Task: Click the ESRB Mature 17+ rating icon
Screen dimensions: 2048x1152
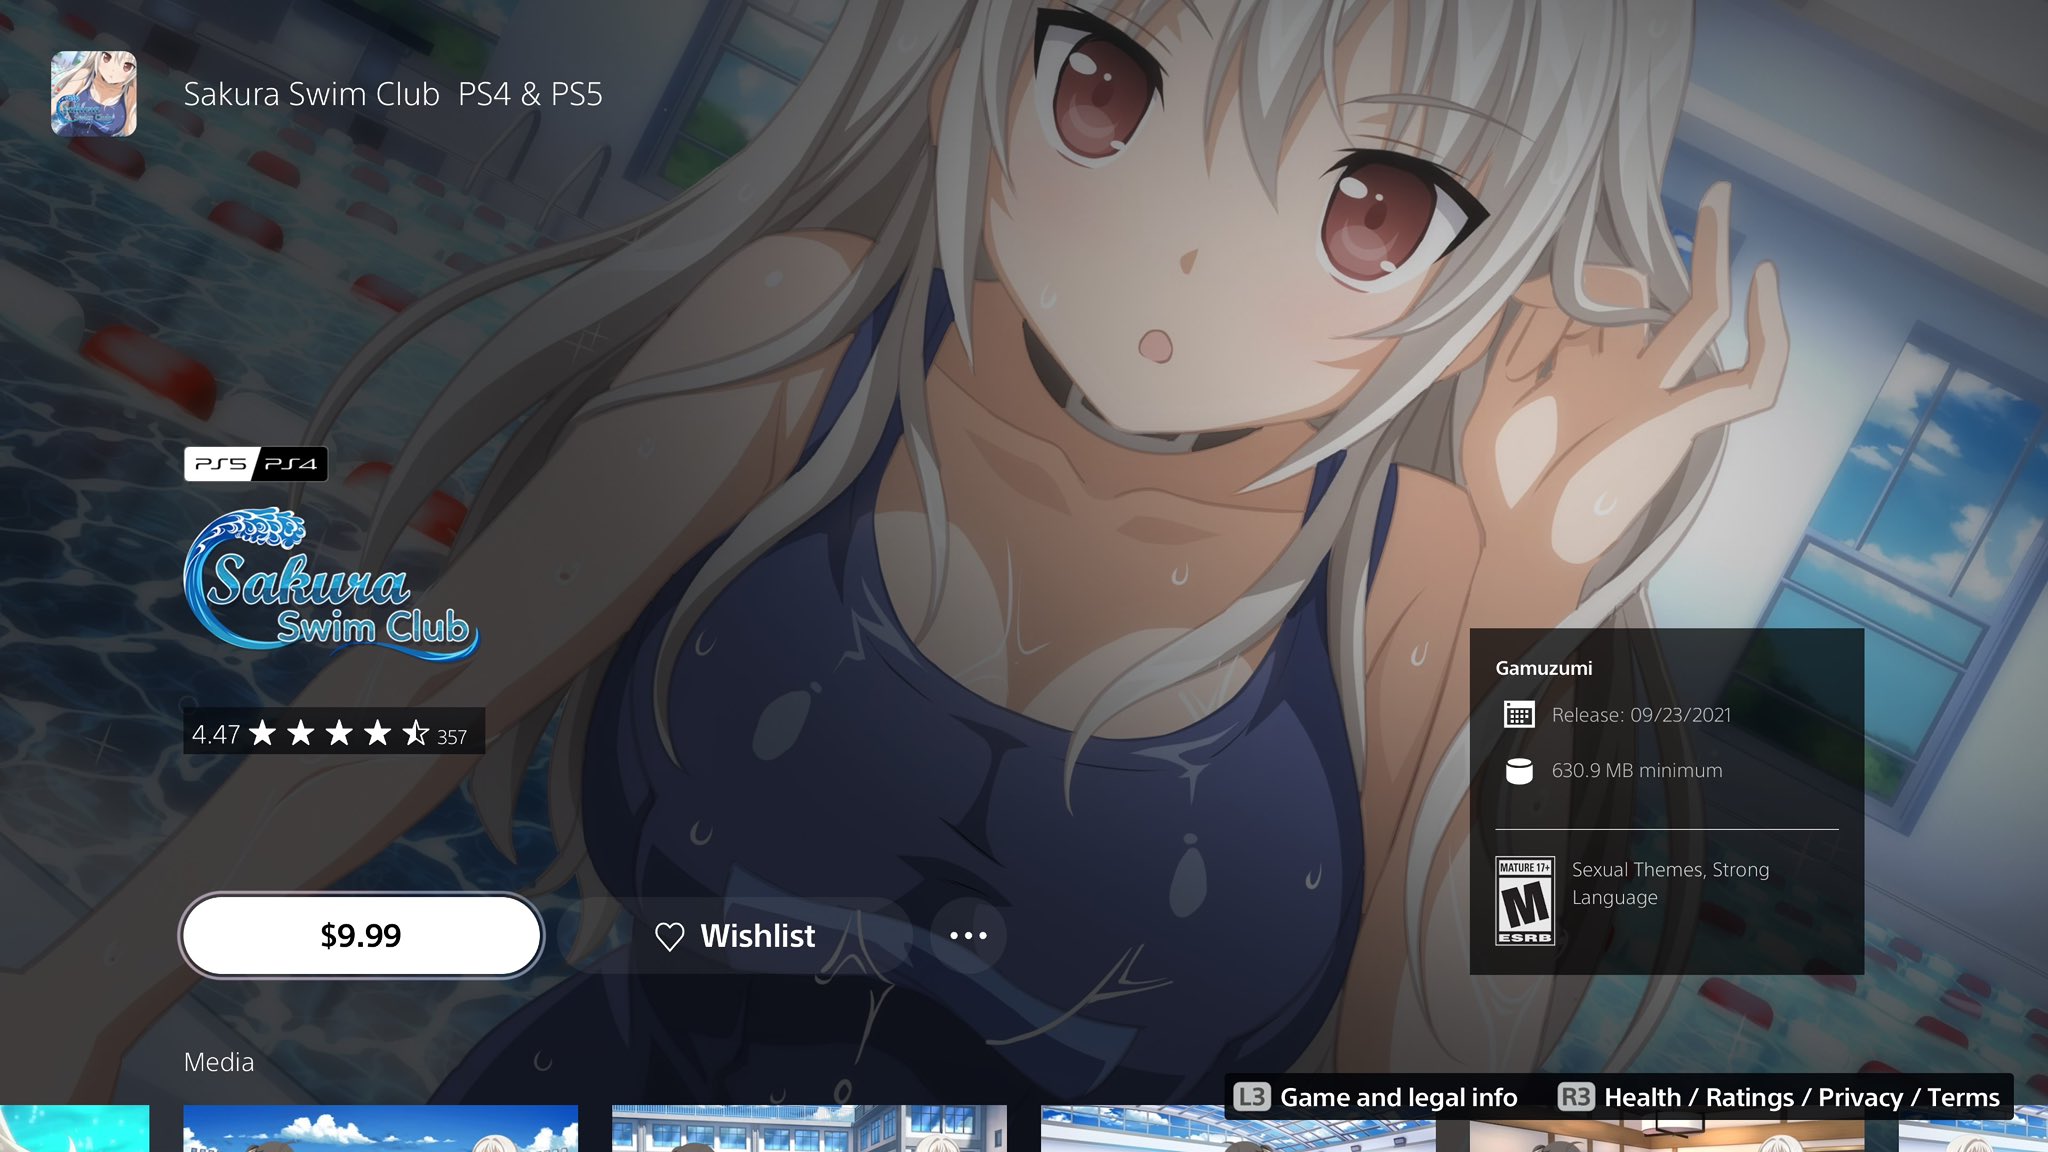Action: pyautogui.click(x=1524, y=900)
